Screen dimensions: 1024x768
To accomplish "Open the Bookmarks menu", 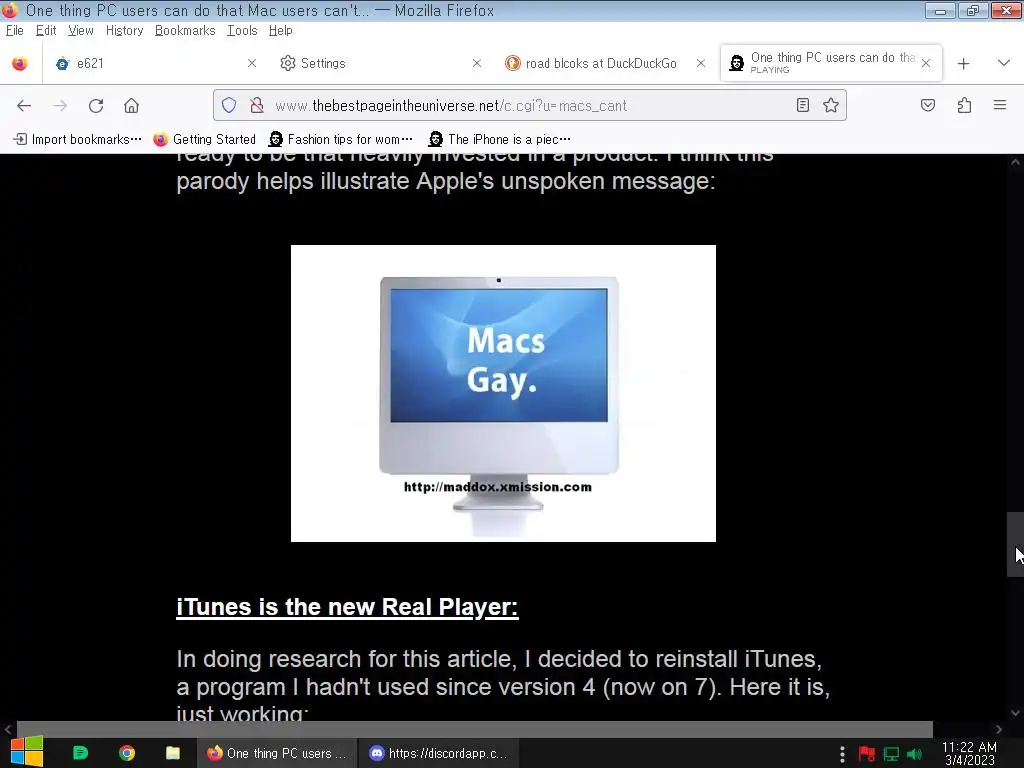I will (185, 31).
